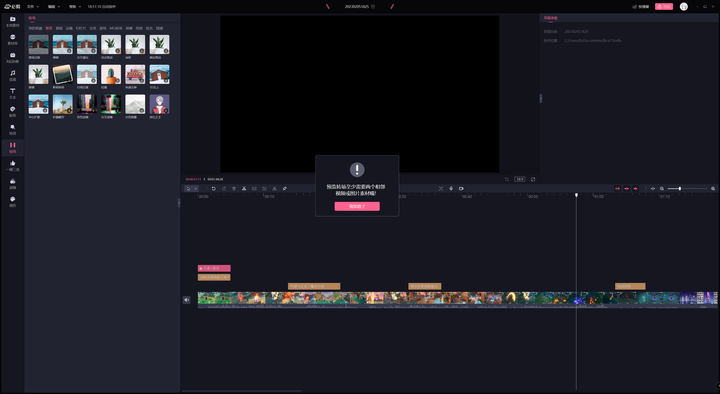Toggle the middle pink link button
Screen dimensions: 720x394
pyautogui.click(x=626, y=189)
